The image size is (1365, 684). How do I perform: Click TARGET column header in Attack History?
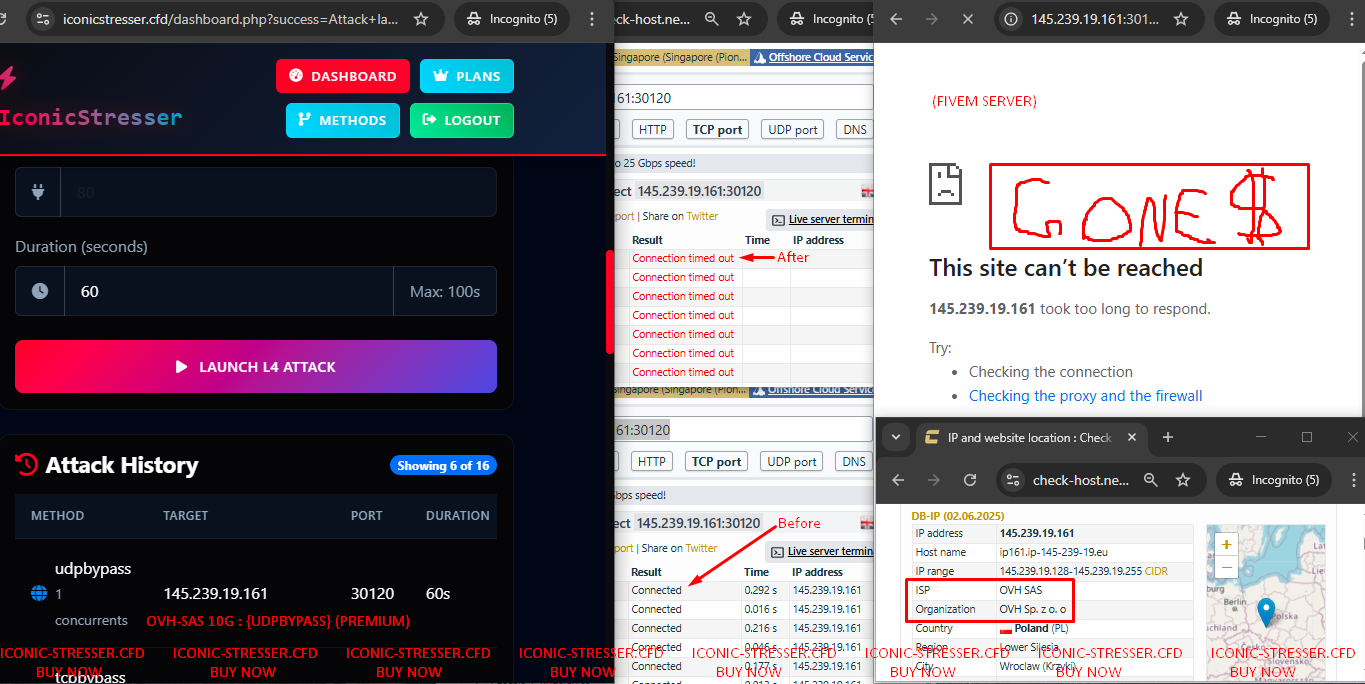pyautogui.click(x=186, y=516)
